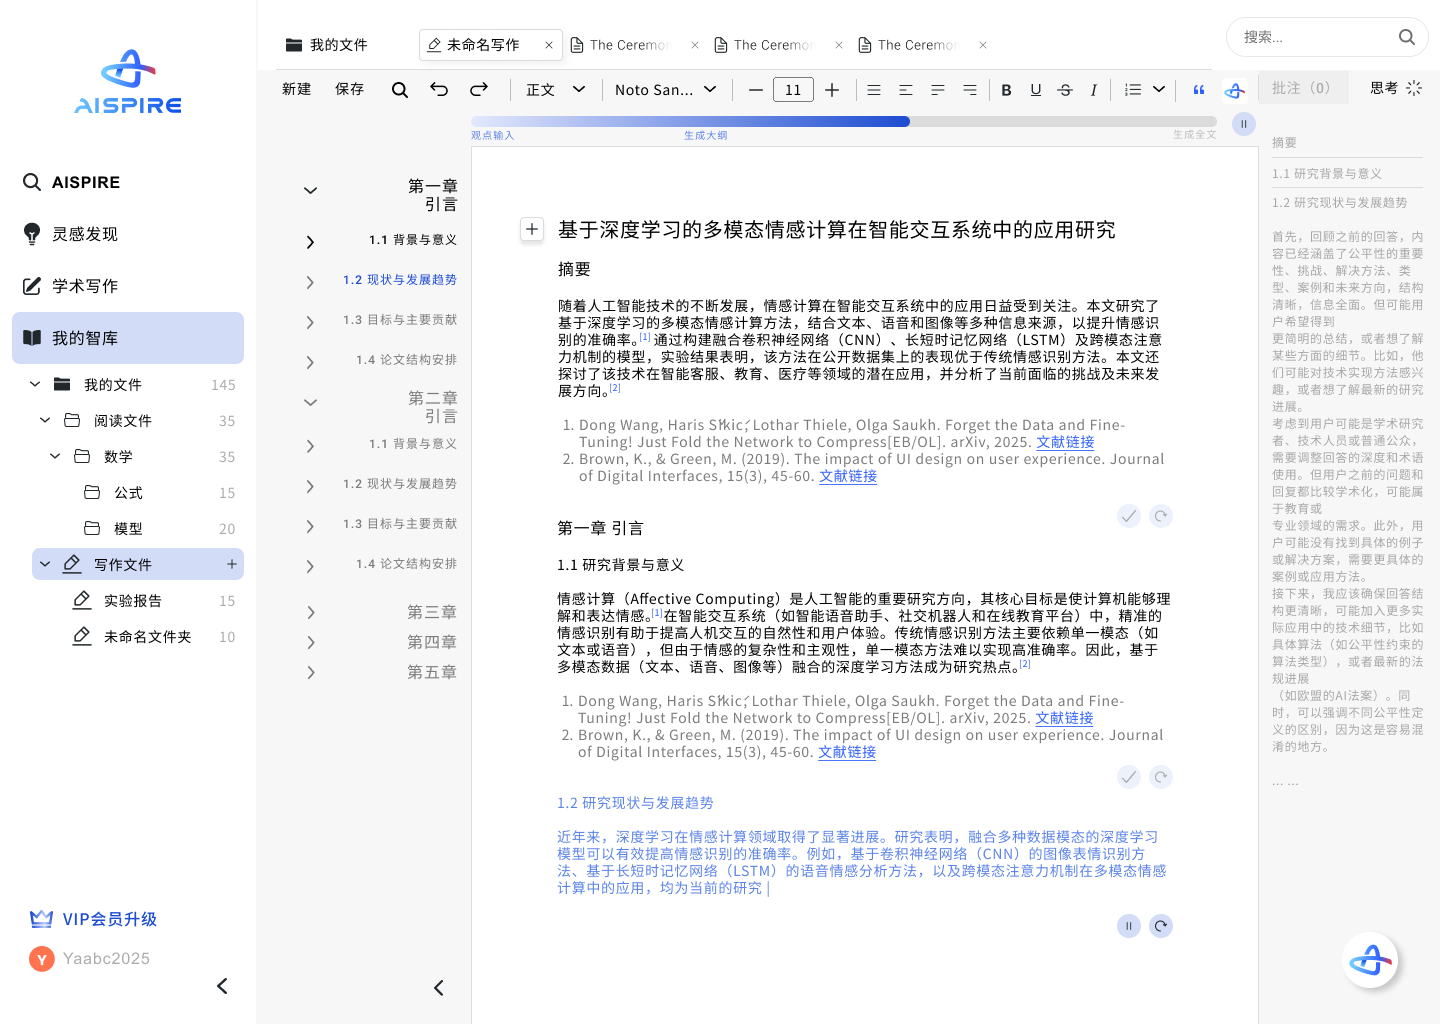Click the VIP会员升级 upgrade link

(x=110, y=919)
